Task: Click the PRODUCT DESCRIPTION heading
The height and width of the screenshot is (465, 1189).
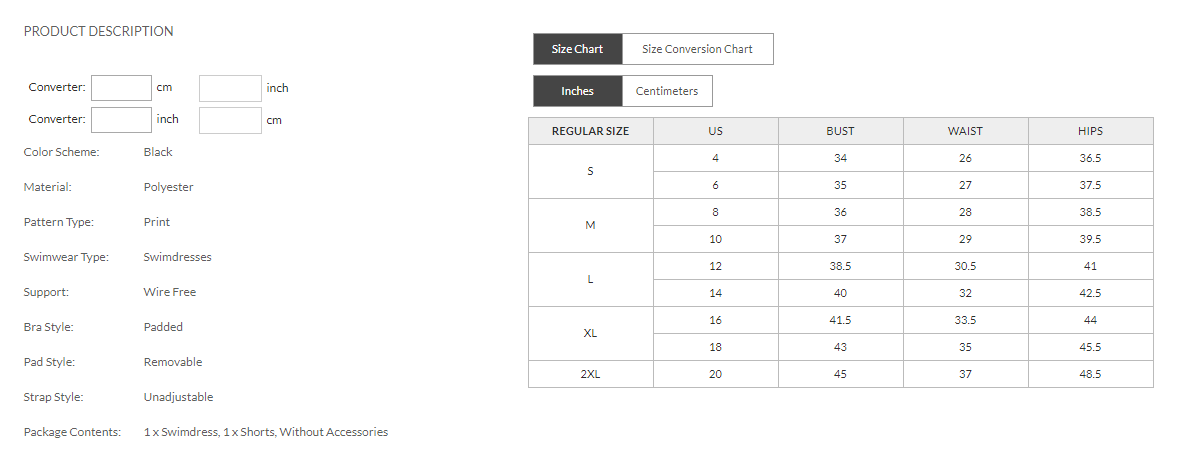Action: (x=98, y=31)
